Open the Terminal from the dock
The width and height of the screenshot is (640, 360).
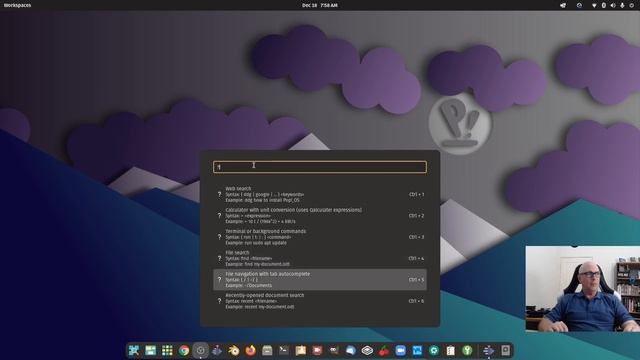[284, 350]
